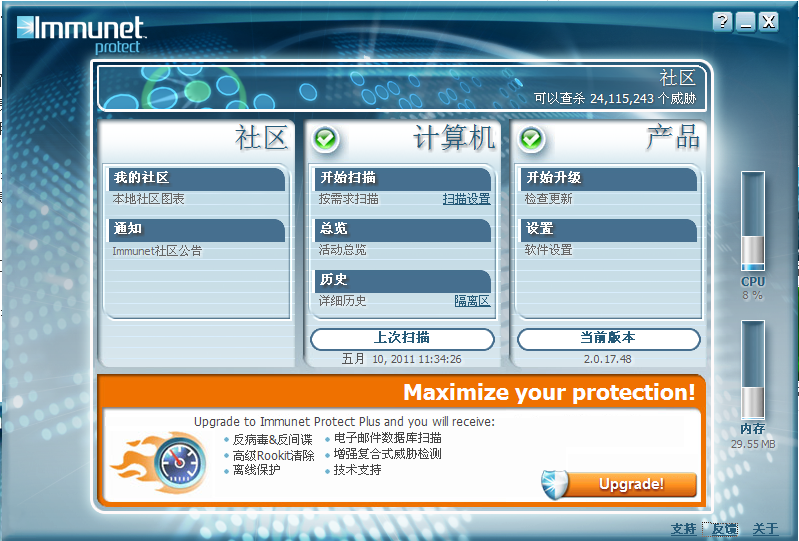The image size is (799, 541).
Task: Click the green checkmark status icon beside 计算机
Action: pos(325,139)
